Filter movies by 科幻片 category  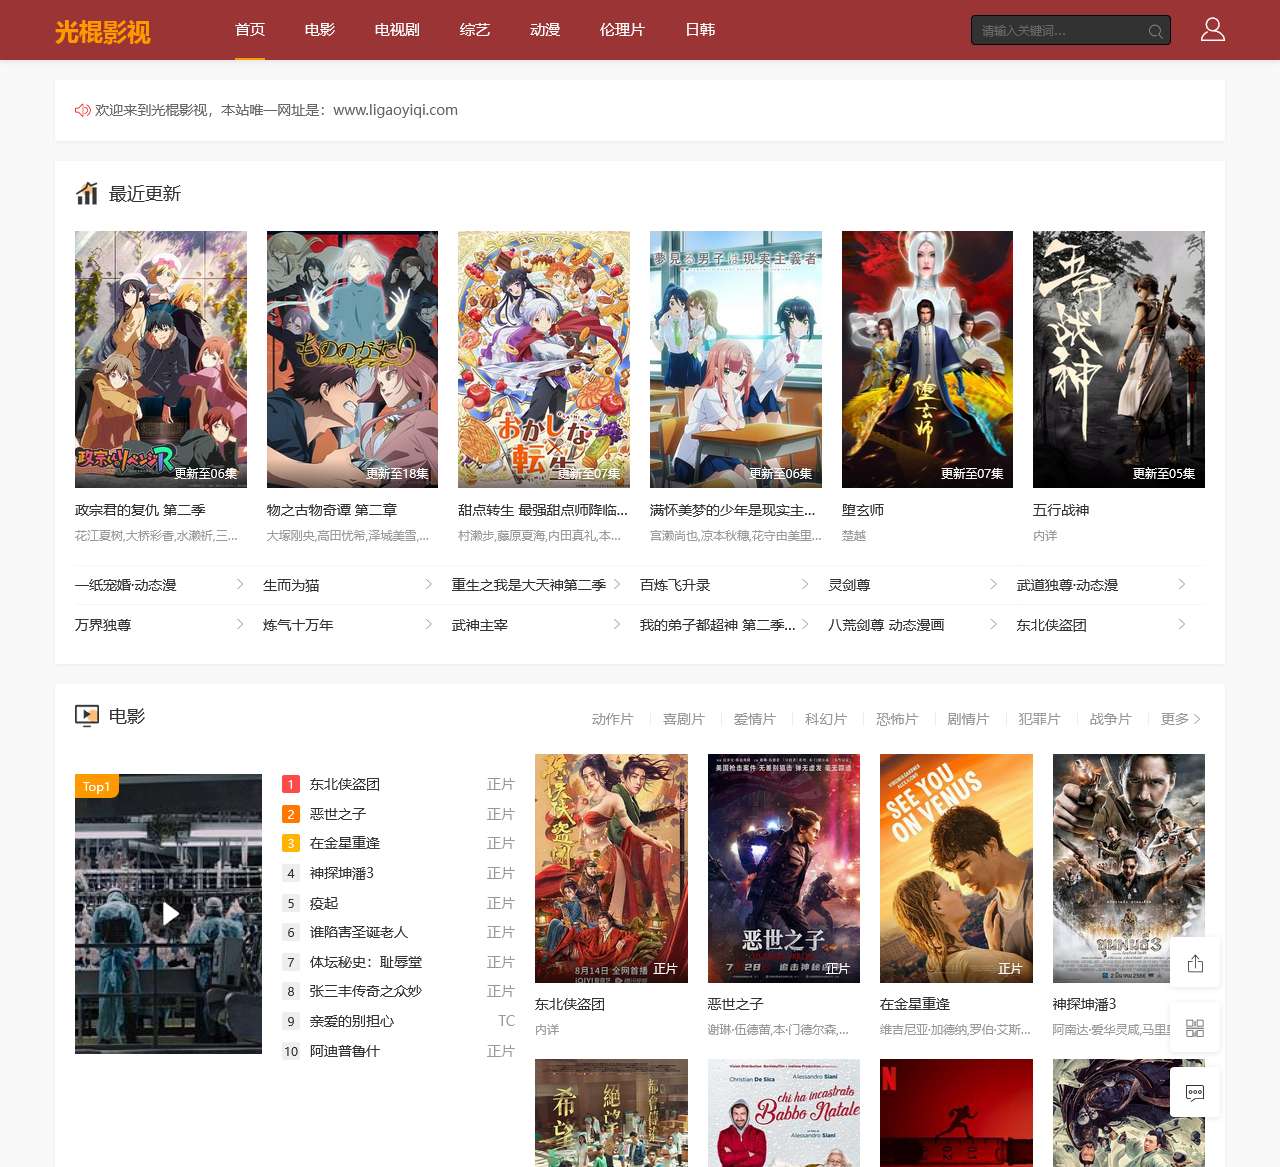point(825,719)
